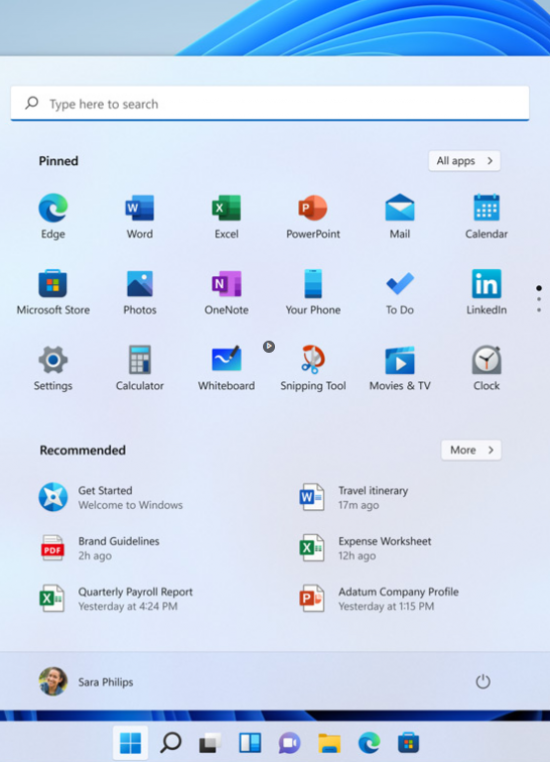
Task: Open the Expense Worksheet file
Action: click(x=365, y=548)
